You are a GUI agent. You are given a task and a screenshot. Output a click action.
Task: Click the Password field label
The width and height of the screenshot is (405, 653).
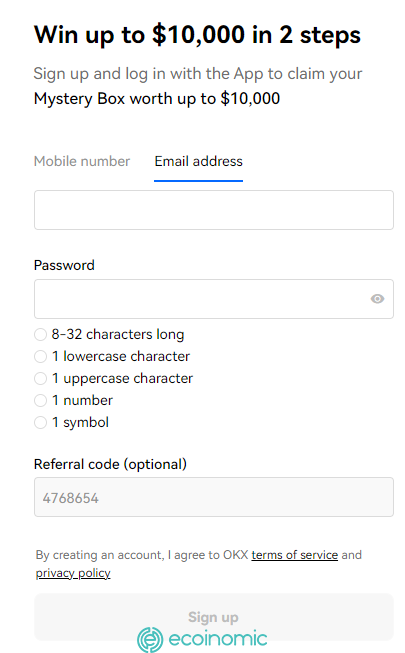pyautogui.click(x=64, y=265)
